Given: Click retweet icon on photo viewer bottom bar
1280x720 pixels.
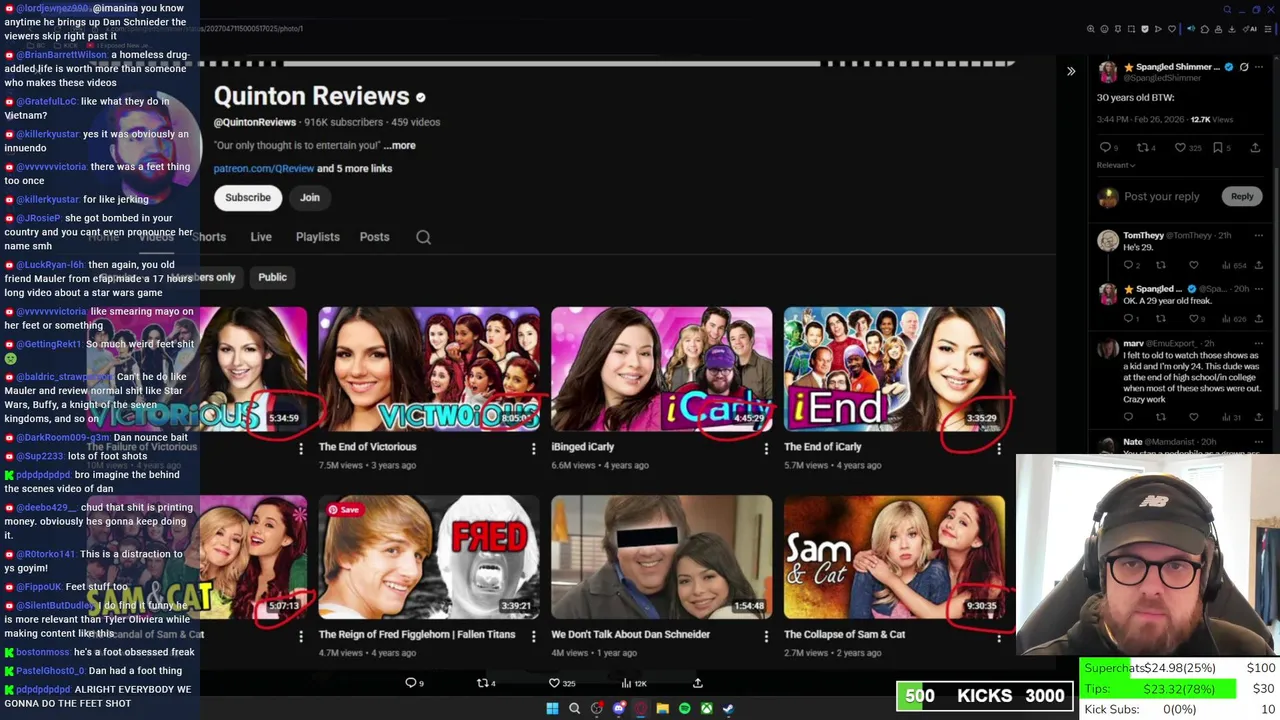Looking at the screenshot, I should (x=482, y=683).
